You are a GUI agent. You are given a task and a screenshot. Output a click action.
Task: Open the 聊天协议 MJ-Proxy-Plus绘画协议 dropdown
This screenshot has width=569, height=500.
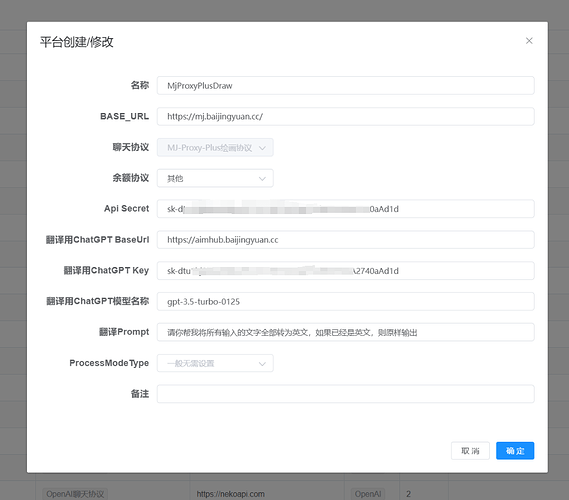(x=215, y=147)
